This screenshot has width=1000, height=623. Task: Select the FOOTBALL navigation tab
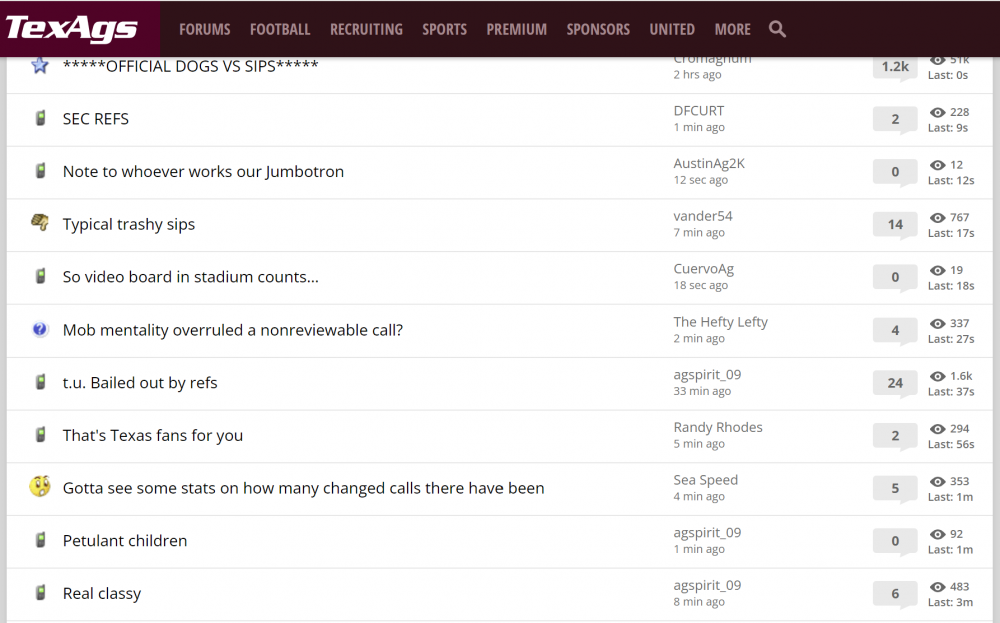point(280,29)
